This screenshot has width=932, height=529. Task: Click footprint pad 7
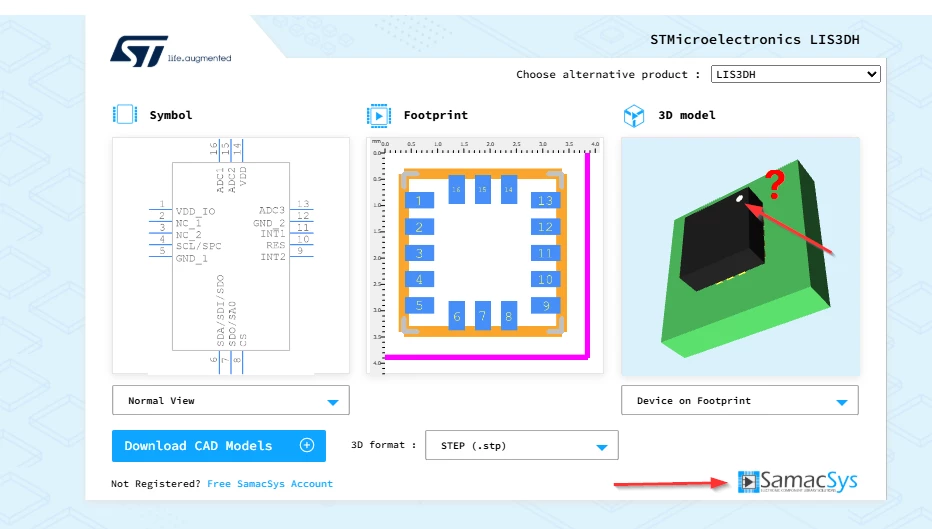[x=483, y=315]
